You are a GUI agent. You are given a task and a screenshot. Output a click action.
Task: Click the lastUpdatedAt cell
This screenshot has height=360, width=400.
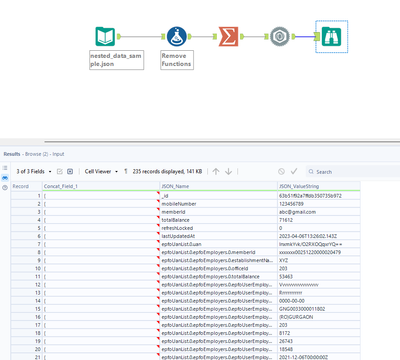[x=219, y=236]
